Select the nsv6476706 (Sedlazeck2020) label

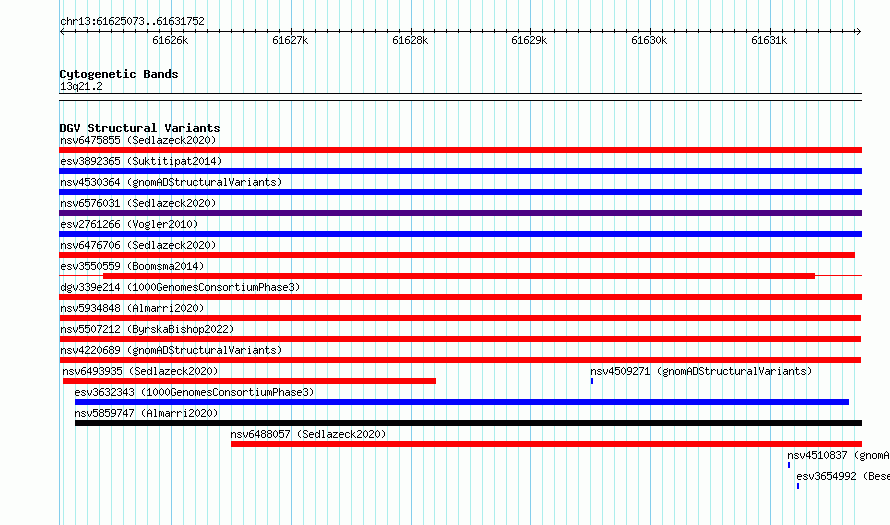[138, 245]
